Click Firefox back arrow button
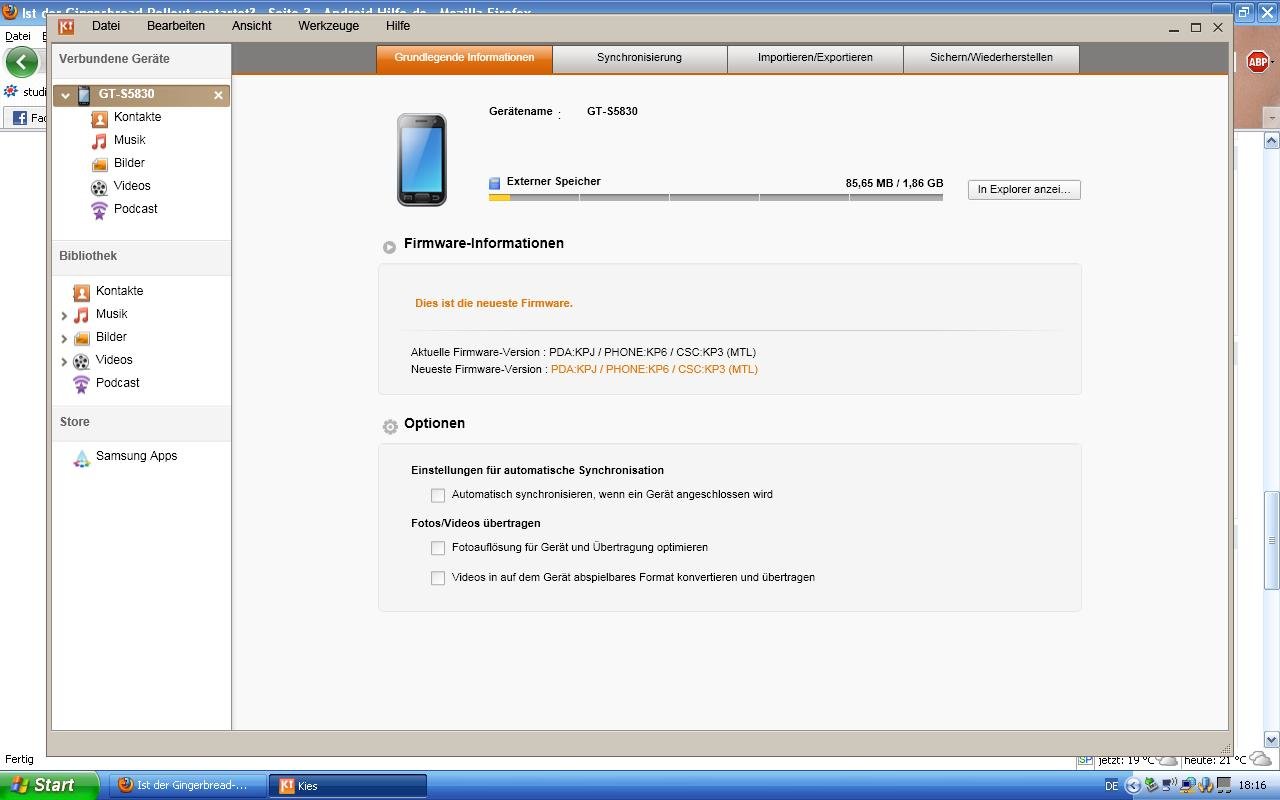1280x800 pixels. (x=22, y=62)
